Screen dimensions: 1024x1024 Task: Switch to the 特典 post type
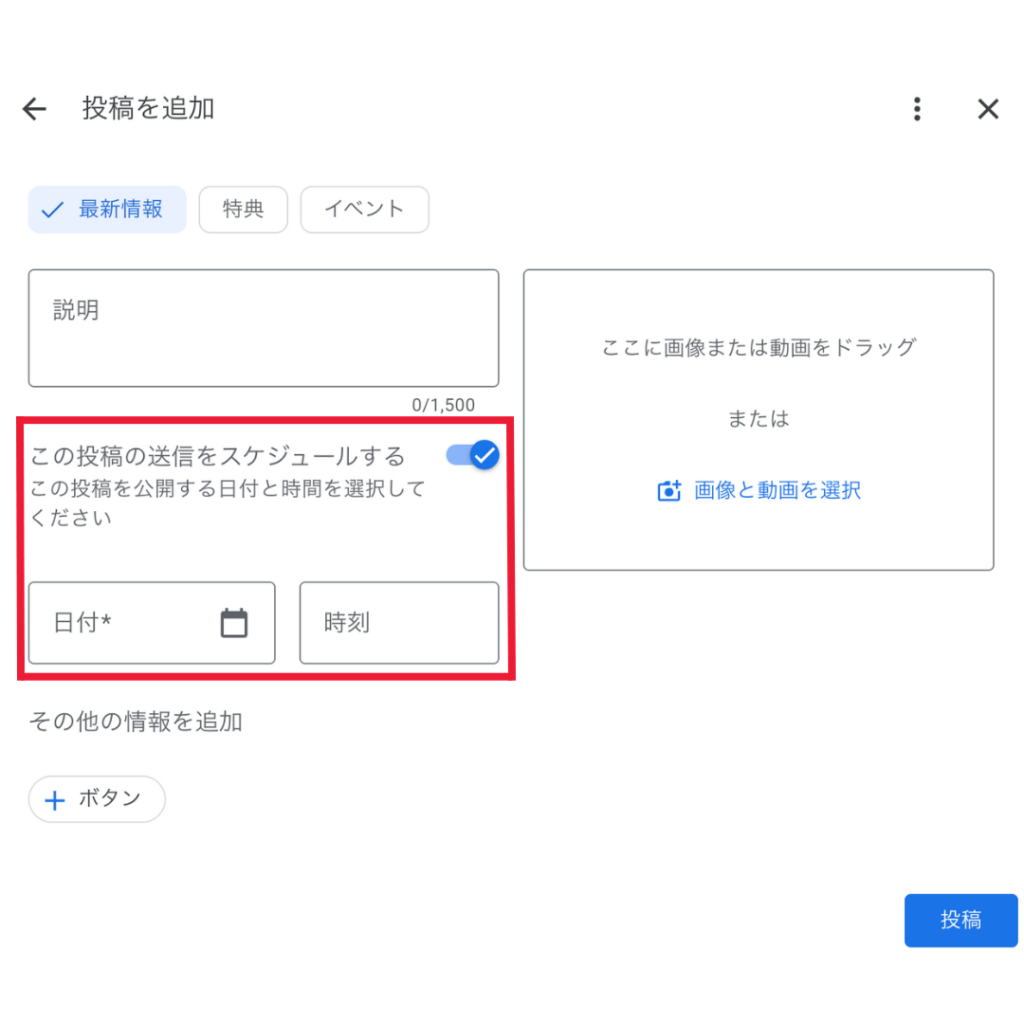[x=243, y=210]
